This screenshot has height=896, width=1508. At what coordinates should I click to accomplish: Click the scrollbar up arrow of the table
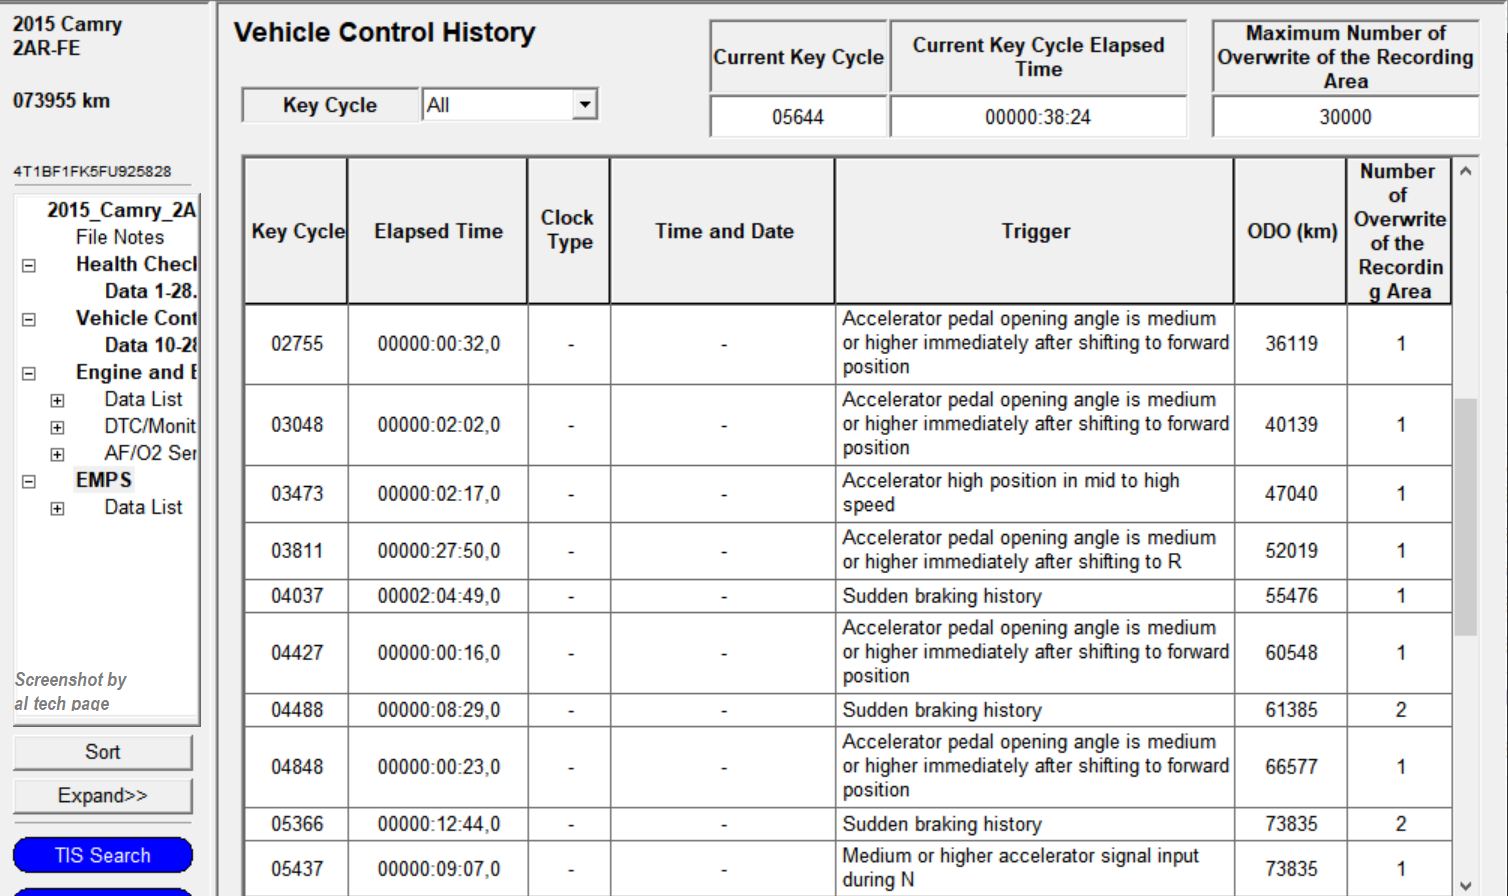pyautogui.click(x=1465, y=171)
